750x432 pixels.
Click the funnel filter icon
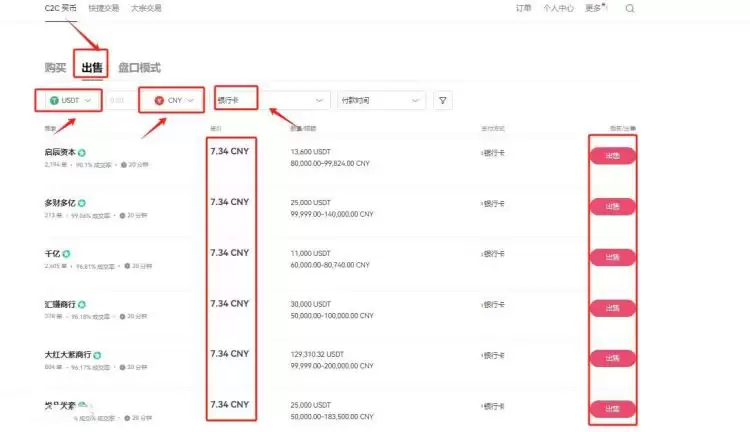point(443,100)
